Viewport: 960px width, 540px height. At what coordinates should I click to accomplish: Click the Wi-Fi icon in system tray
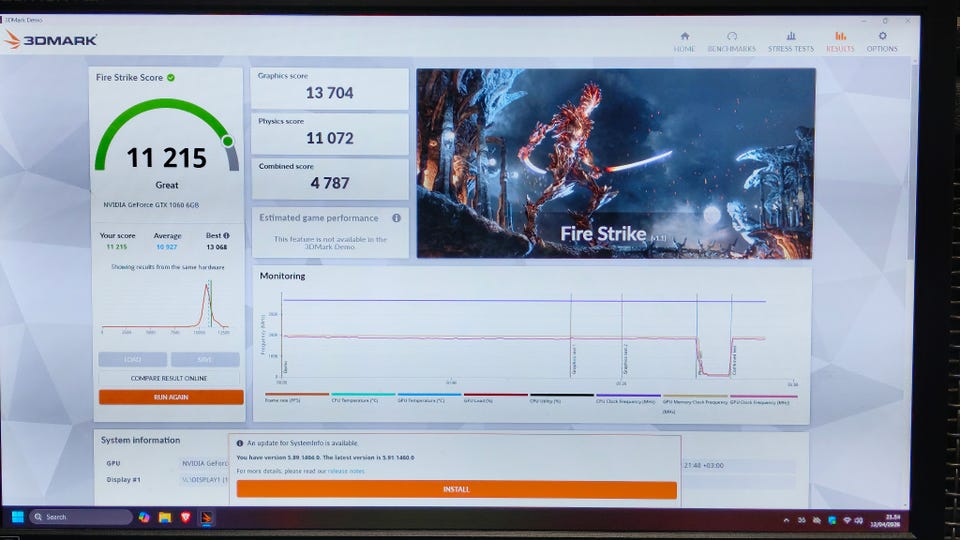click(x=847, y=520)
